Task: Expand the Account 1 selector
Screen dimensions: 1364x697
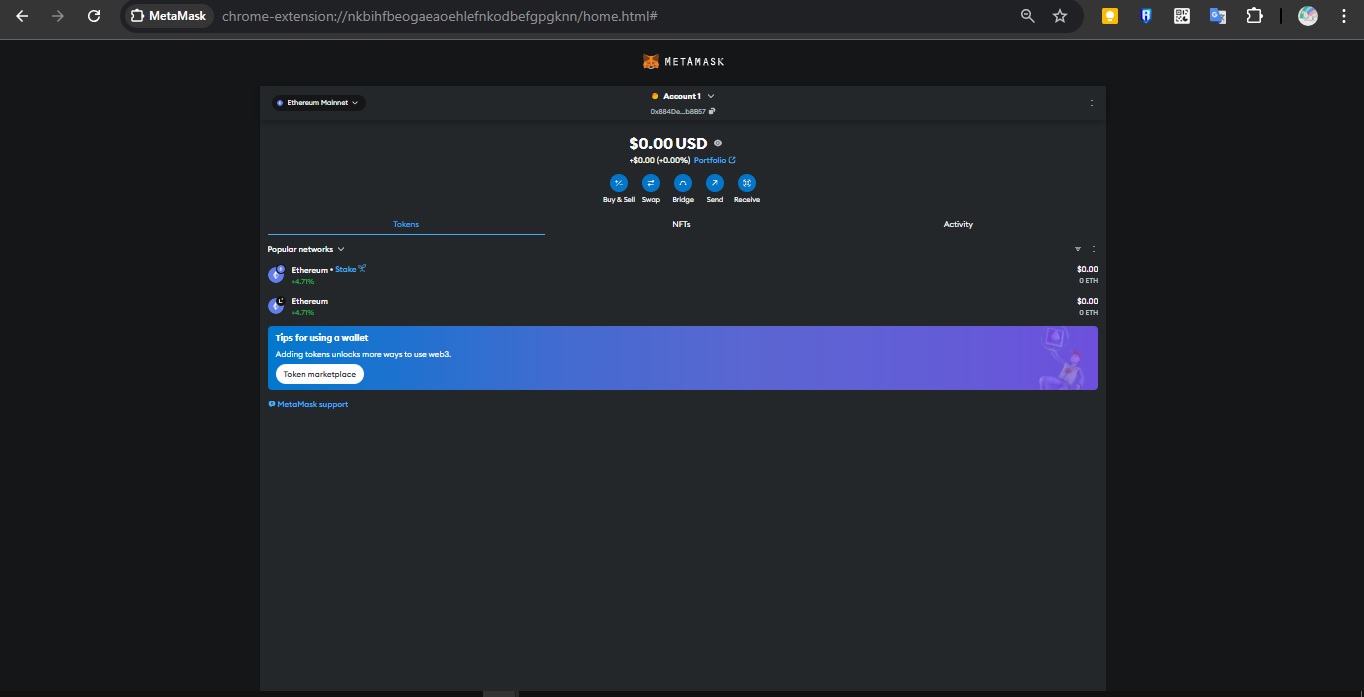Action: (683, 96)
